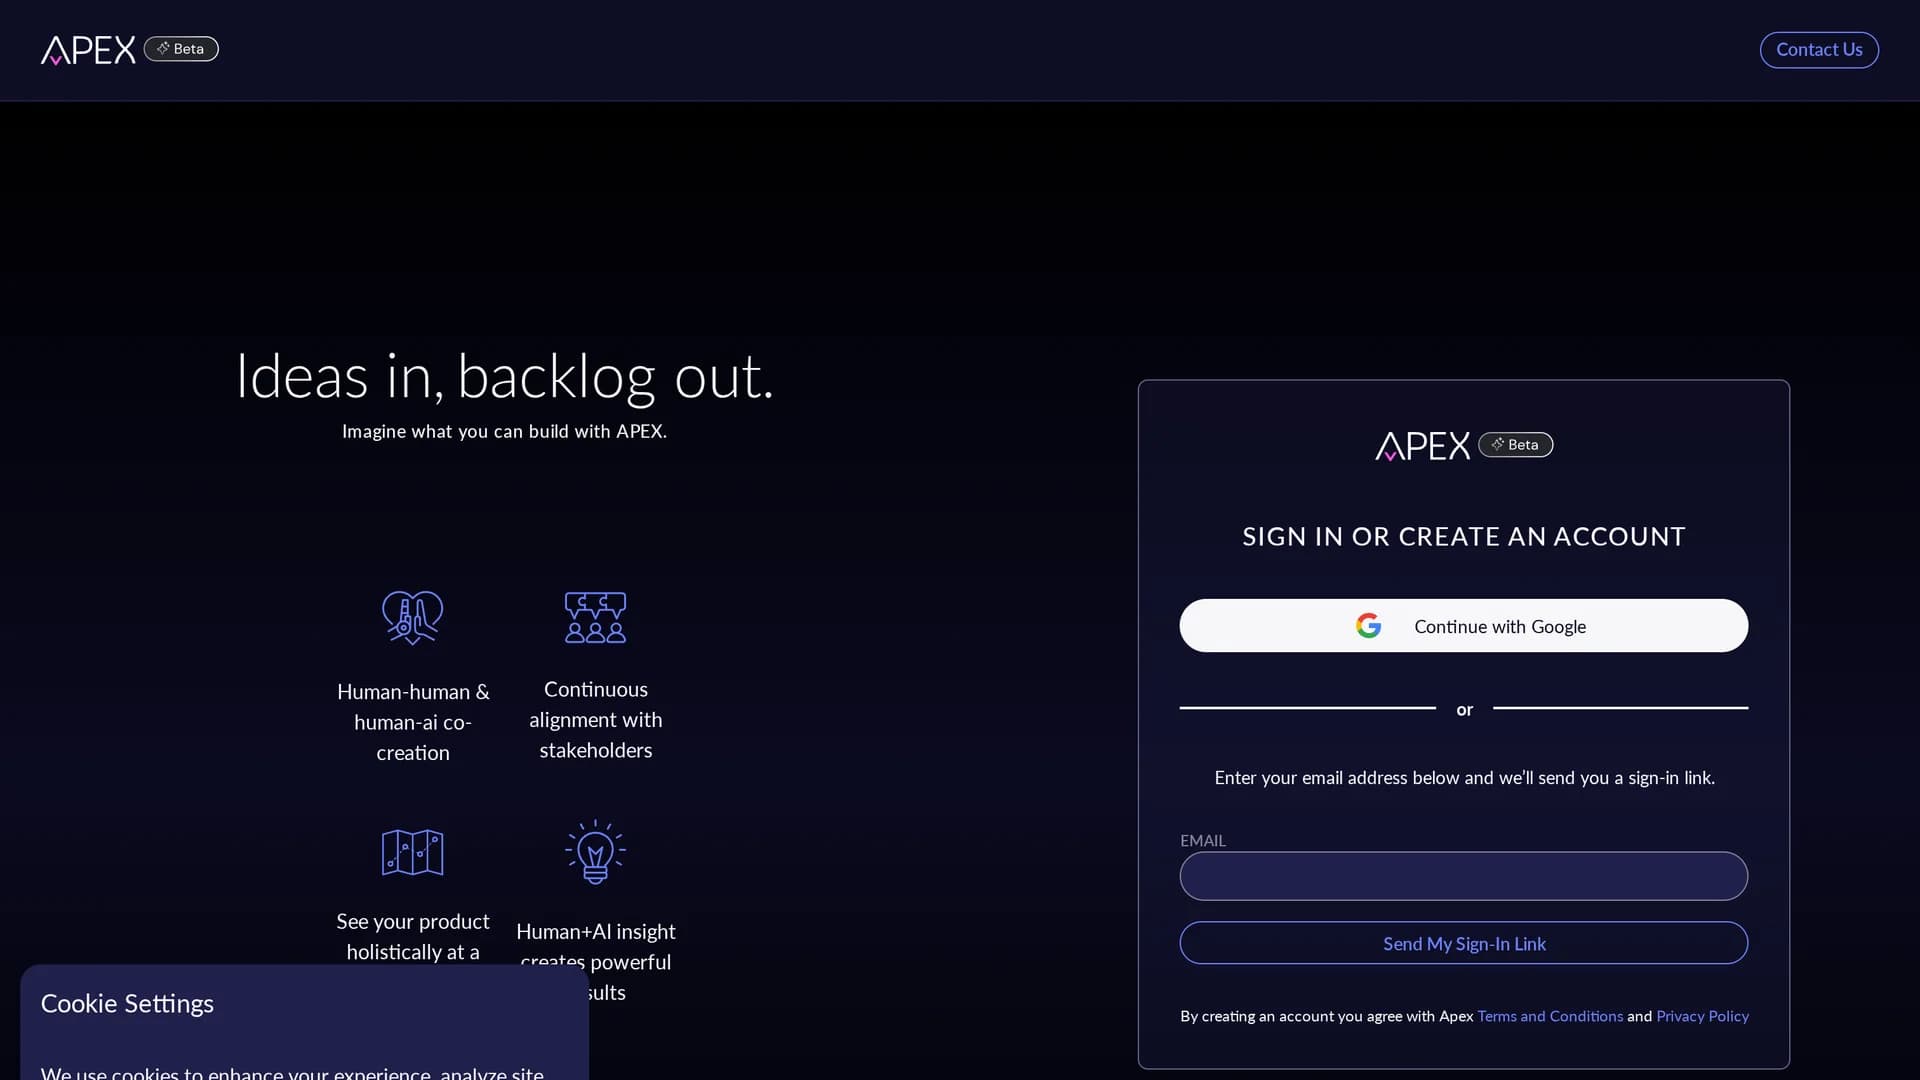The height and width of the screenshot is (1080, 1920).
Task: Click the 'See your product holistically' text
Action: click(413, 937)
